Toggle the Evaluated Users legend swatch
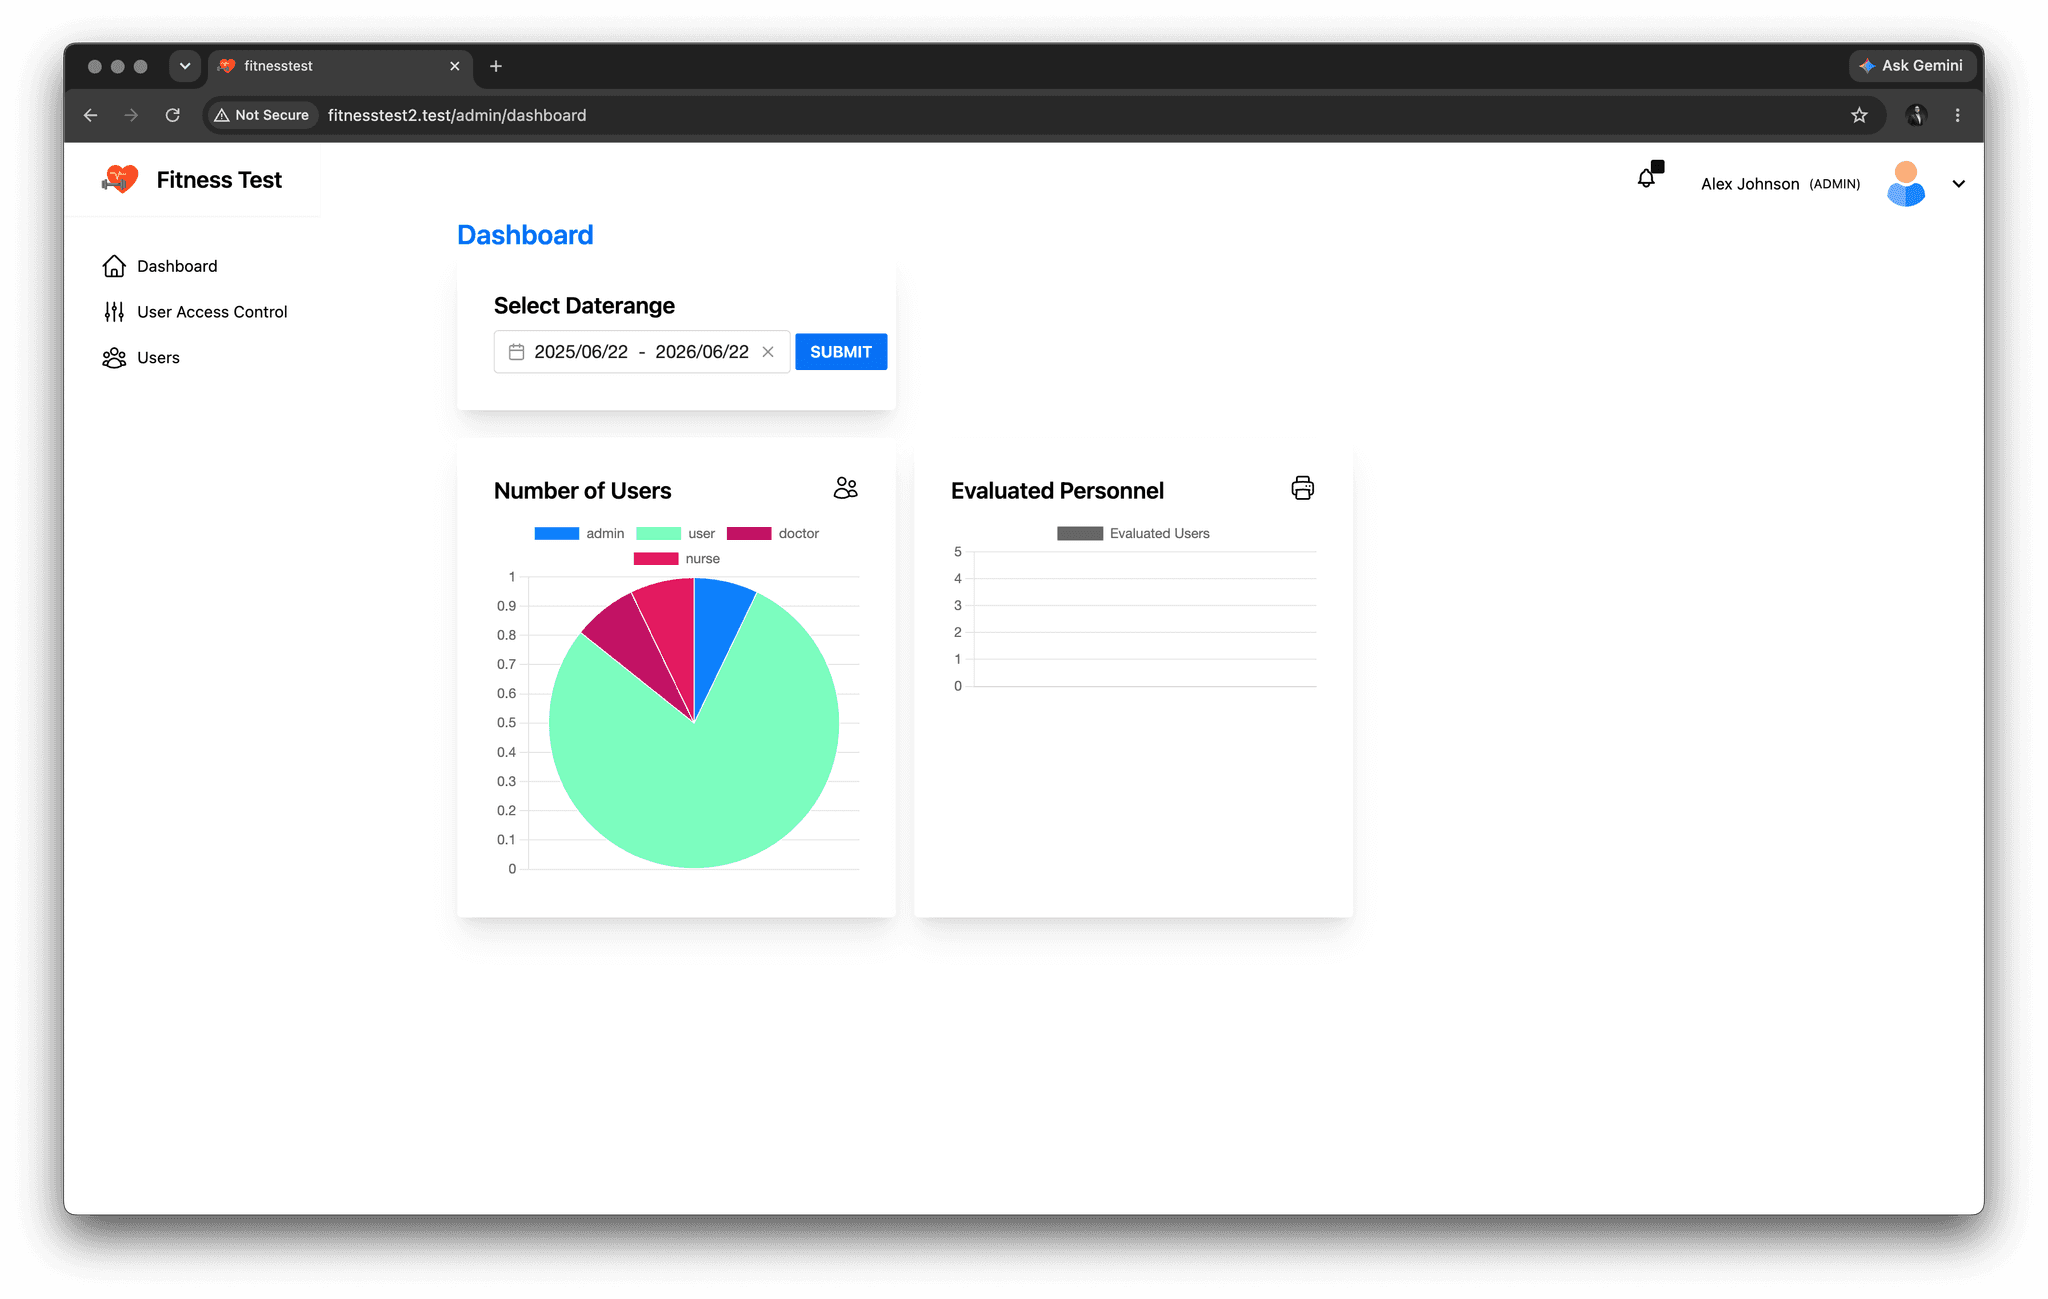This screenshot has width=2048, height=1299. click(x=1080, y=534)
